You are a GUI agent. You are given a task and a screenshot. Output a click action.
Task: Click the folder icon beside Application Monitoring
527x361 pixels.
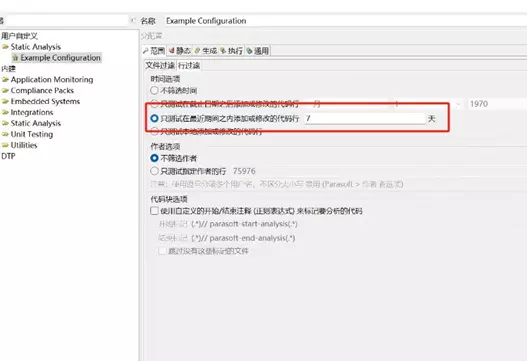point(5,80)
